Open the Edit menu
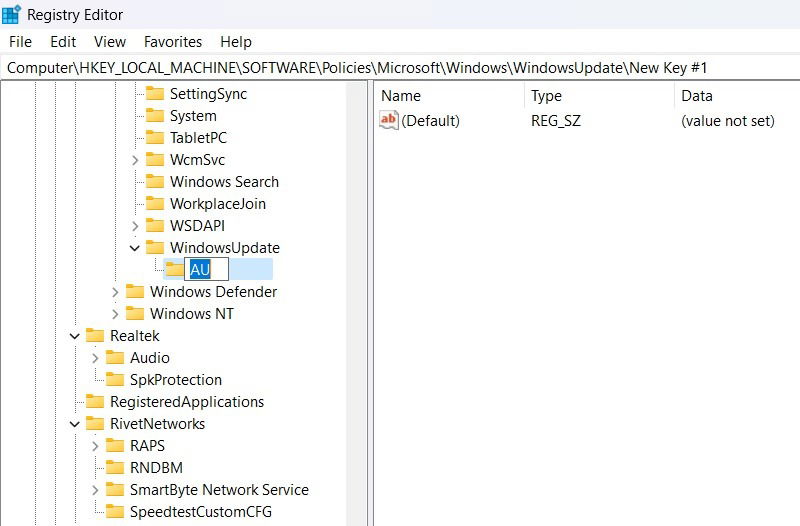 (63, 42)
